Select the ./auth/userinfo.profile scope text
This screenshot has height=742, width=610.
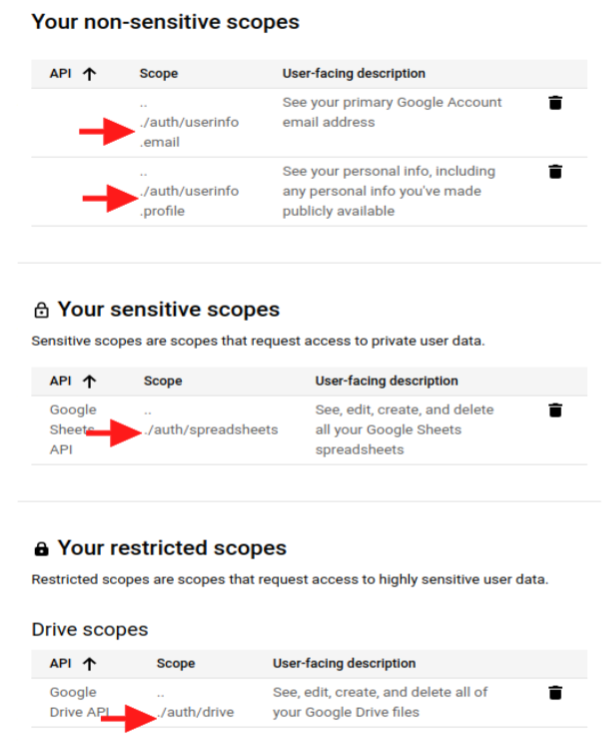[189, 191]
